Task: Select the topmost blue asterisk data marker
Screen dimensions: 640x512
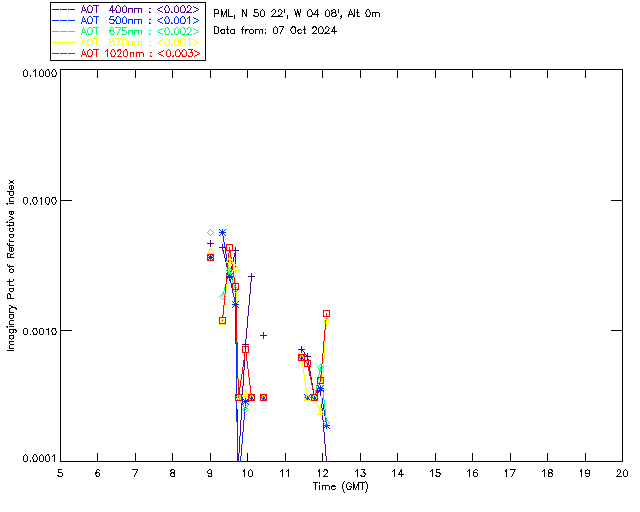Action: 222,233
